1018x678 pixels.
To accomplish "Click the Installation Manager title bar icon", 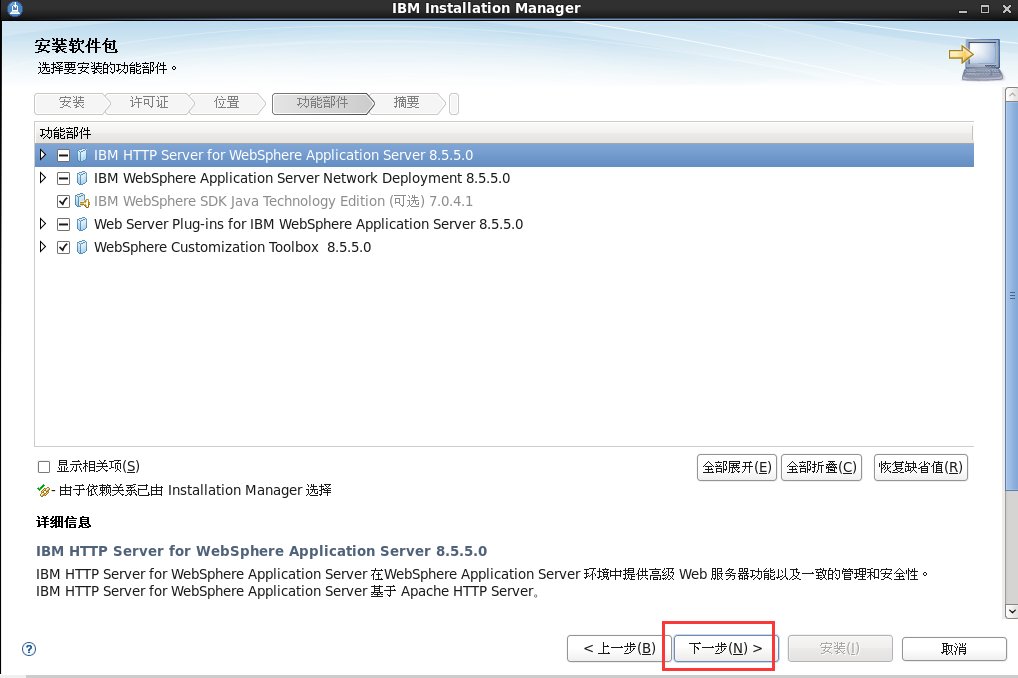I will pyautogui.click(x=14, y=8).
